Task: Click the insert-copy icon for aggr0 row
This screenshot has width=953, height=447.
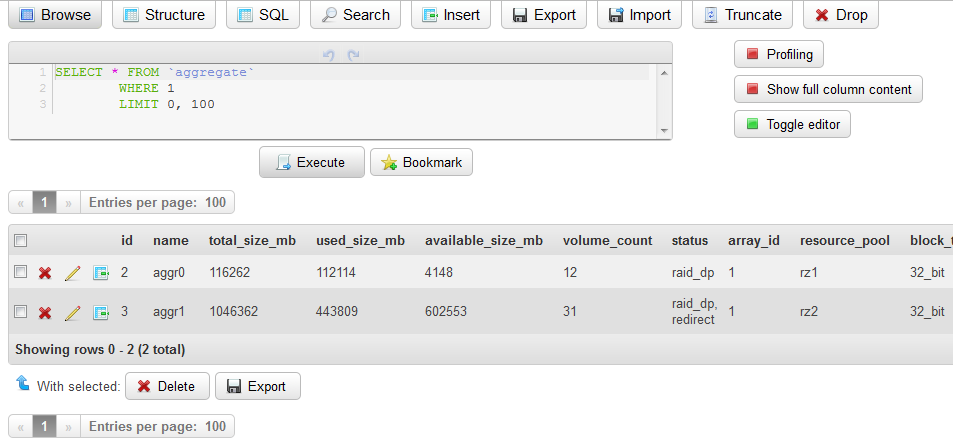Action: pyautogui.click(x=101, y=273)
